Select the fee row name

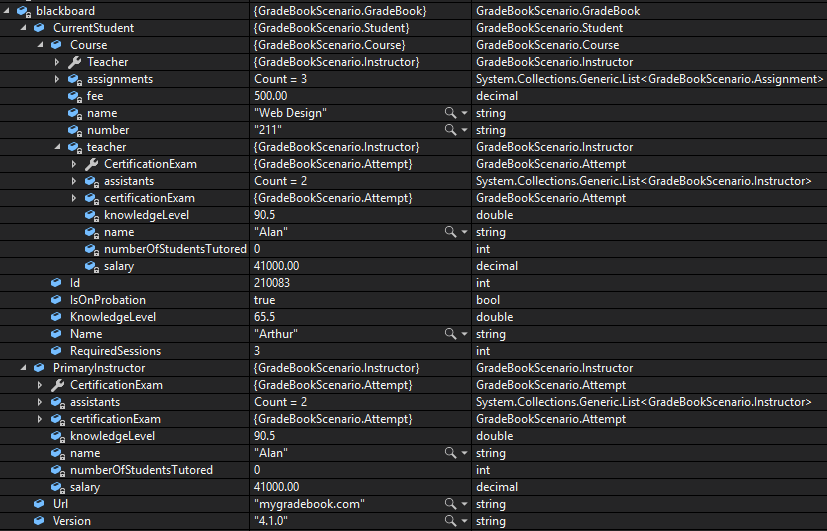(x=95, y=96)
